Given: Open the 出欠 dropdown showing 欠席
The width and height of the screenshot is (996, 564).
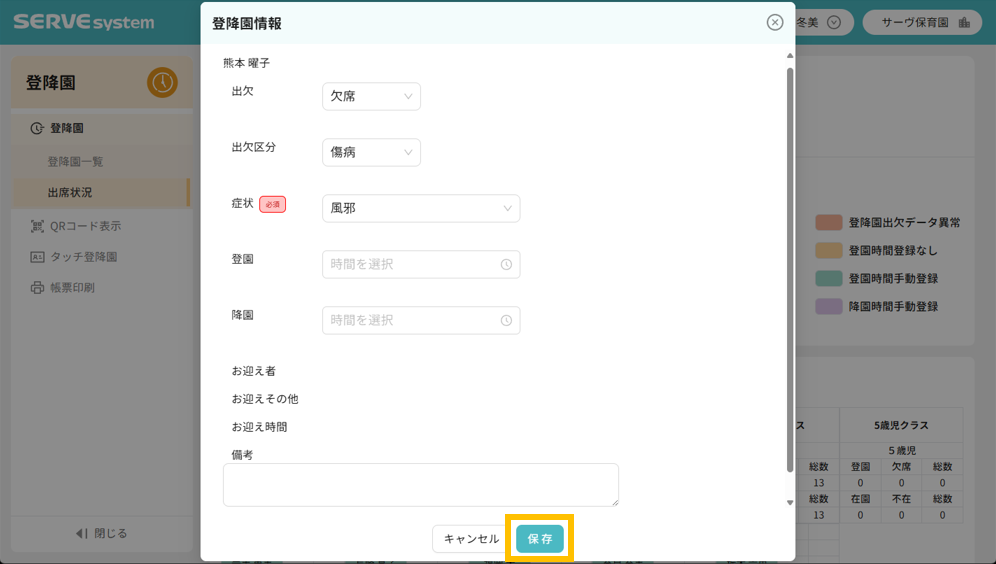Looking at the screenshot, I should [371, 96].
